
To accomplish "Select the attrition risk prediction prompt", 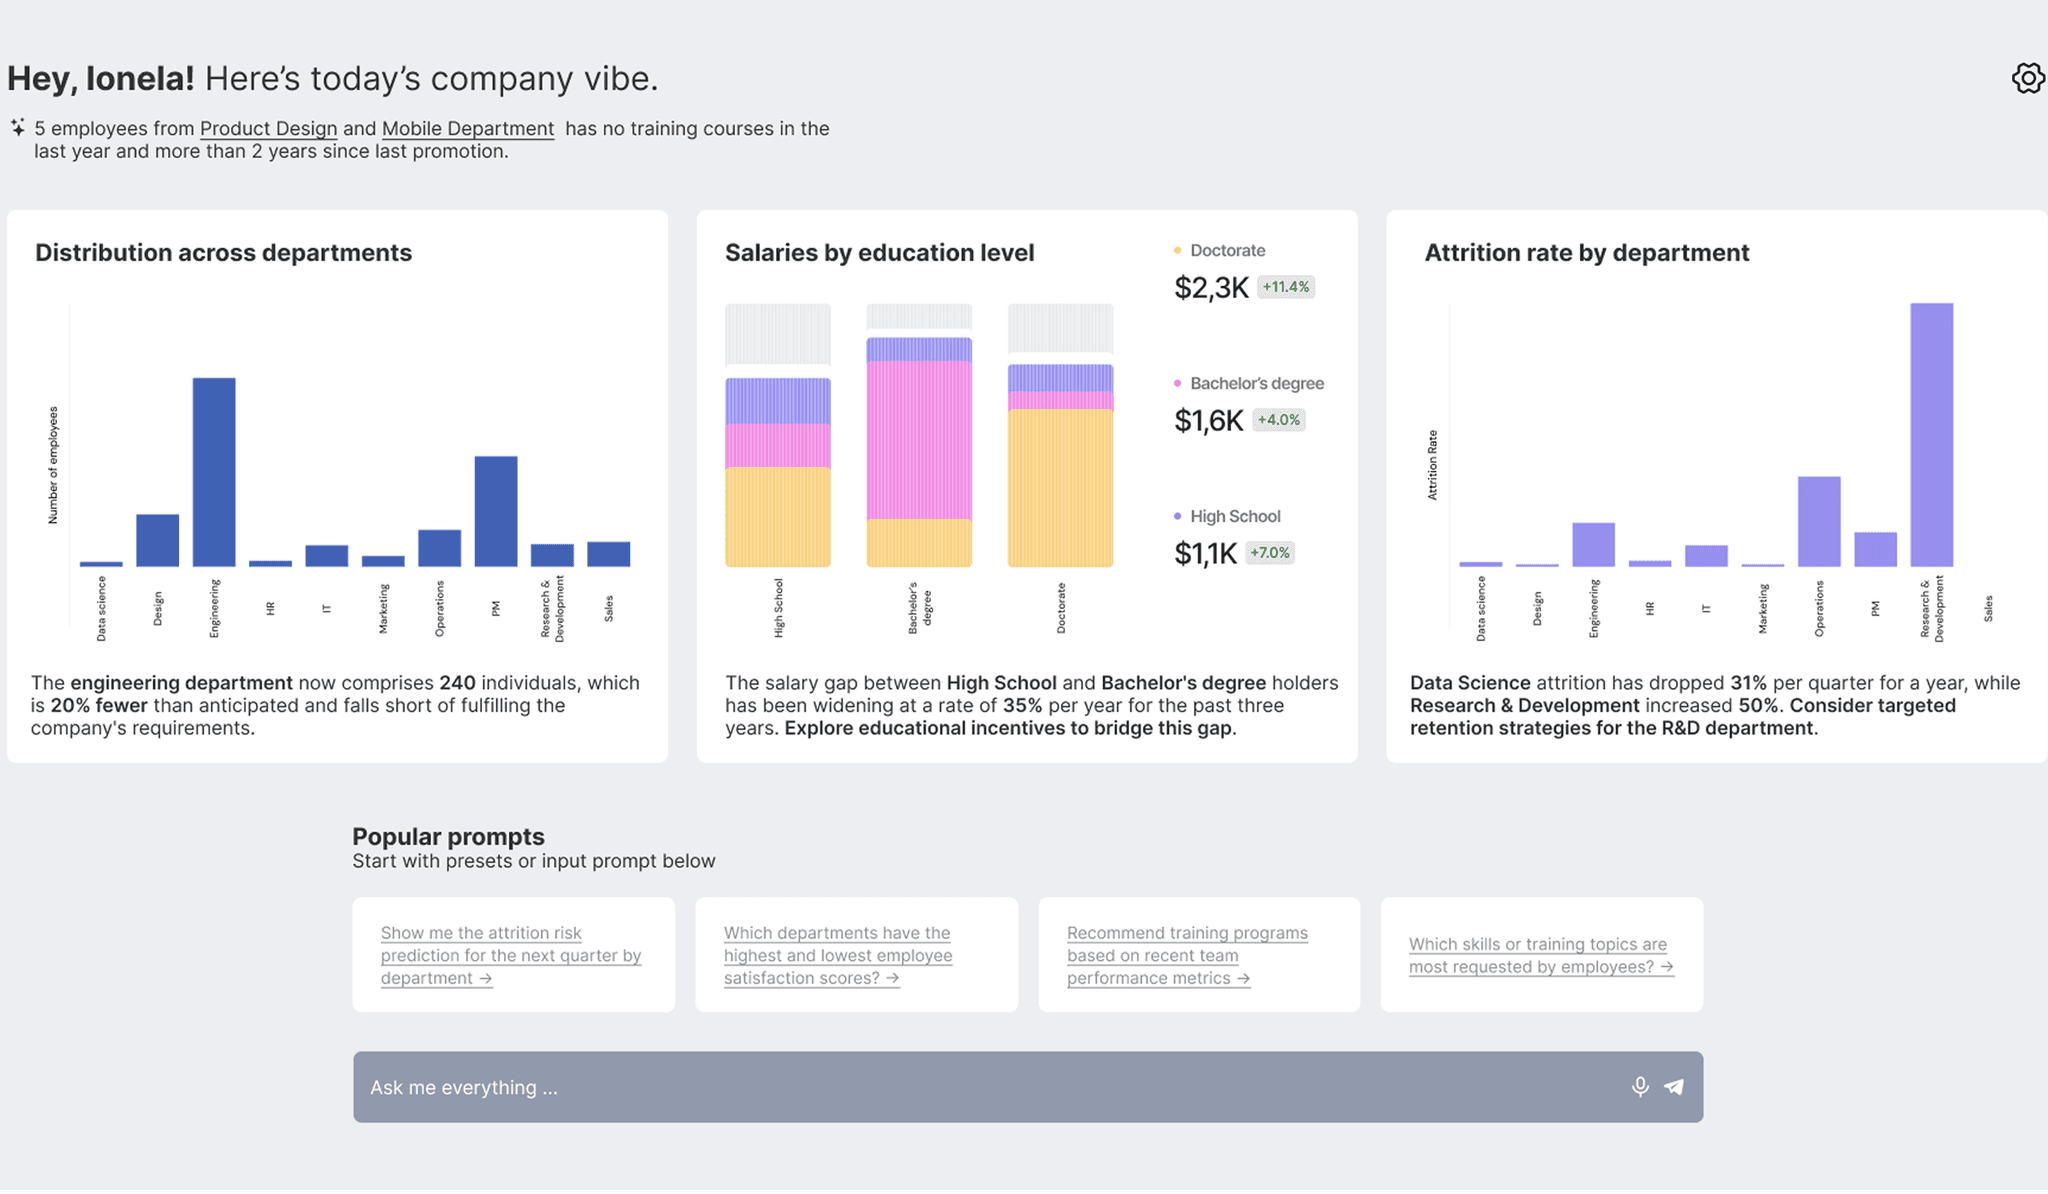I will click(x=512, y=955).
